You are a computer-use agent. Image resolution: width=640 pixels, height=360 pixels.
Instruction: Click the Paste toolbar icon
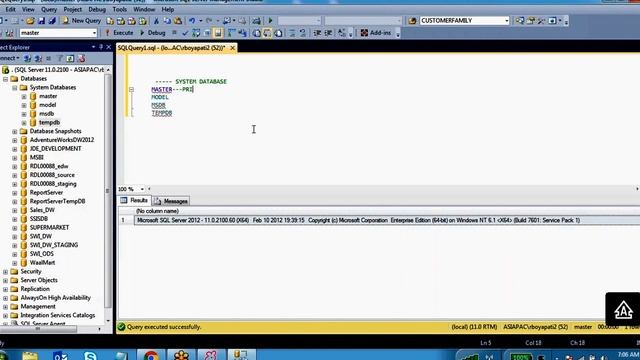(x=178, y=21)
